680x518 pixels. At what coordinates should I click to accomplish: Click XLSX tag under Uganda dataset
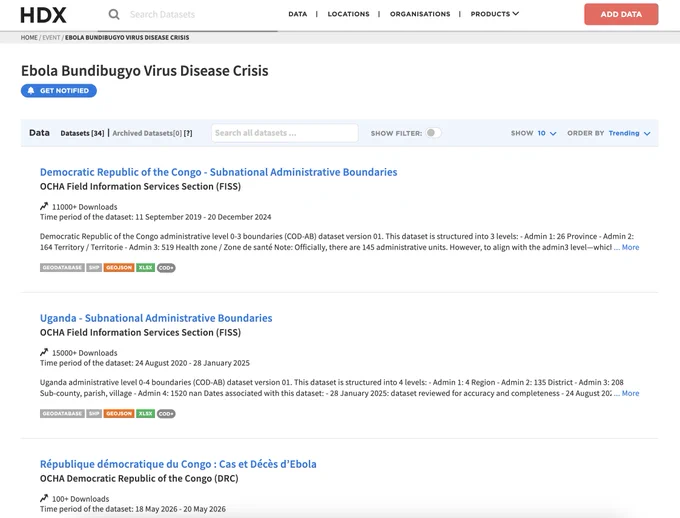coord(146,413)
